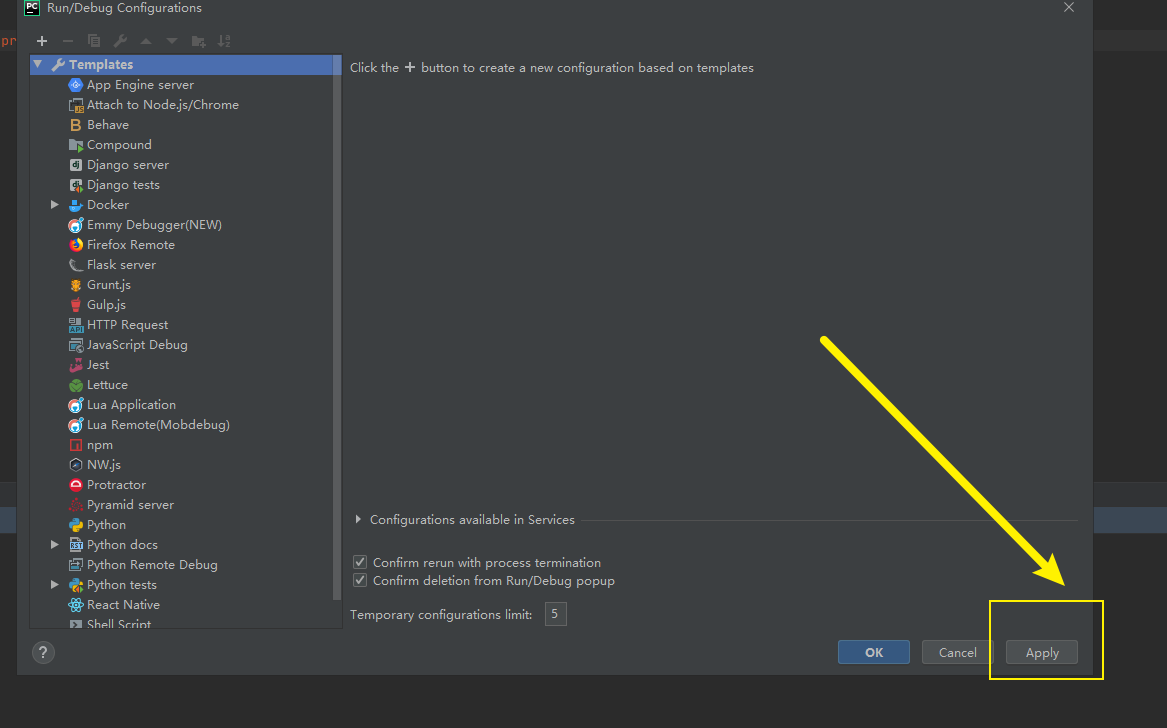Click the Copy Configuration toolbar icon

(x=93, y=41)
